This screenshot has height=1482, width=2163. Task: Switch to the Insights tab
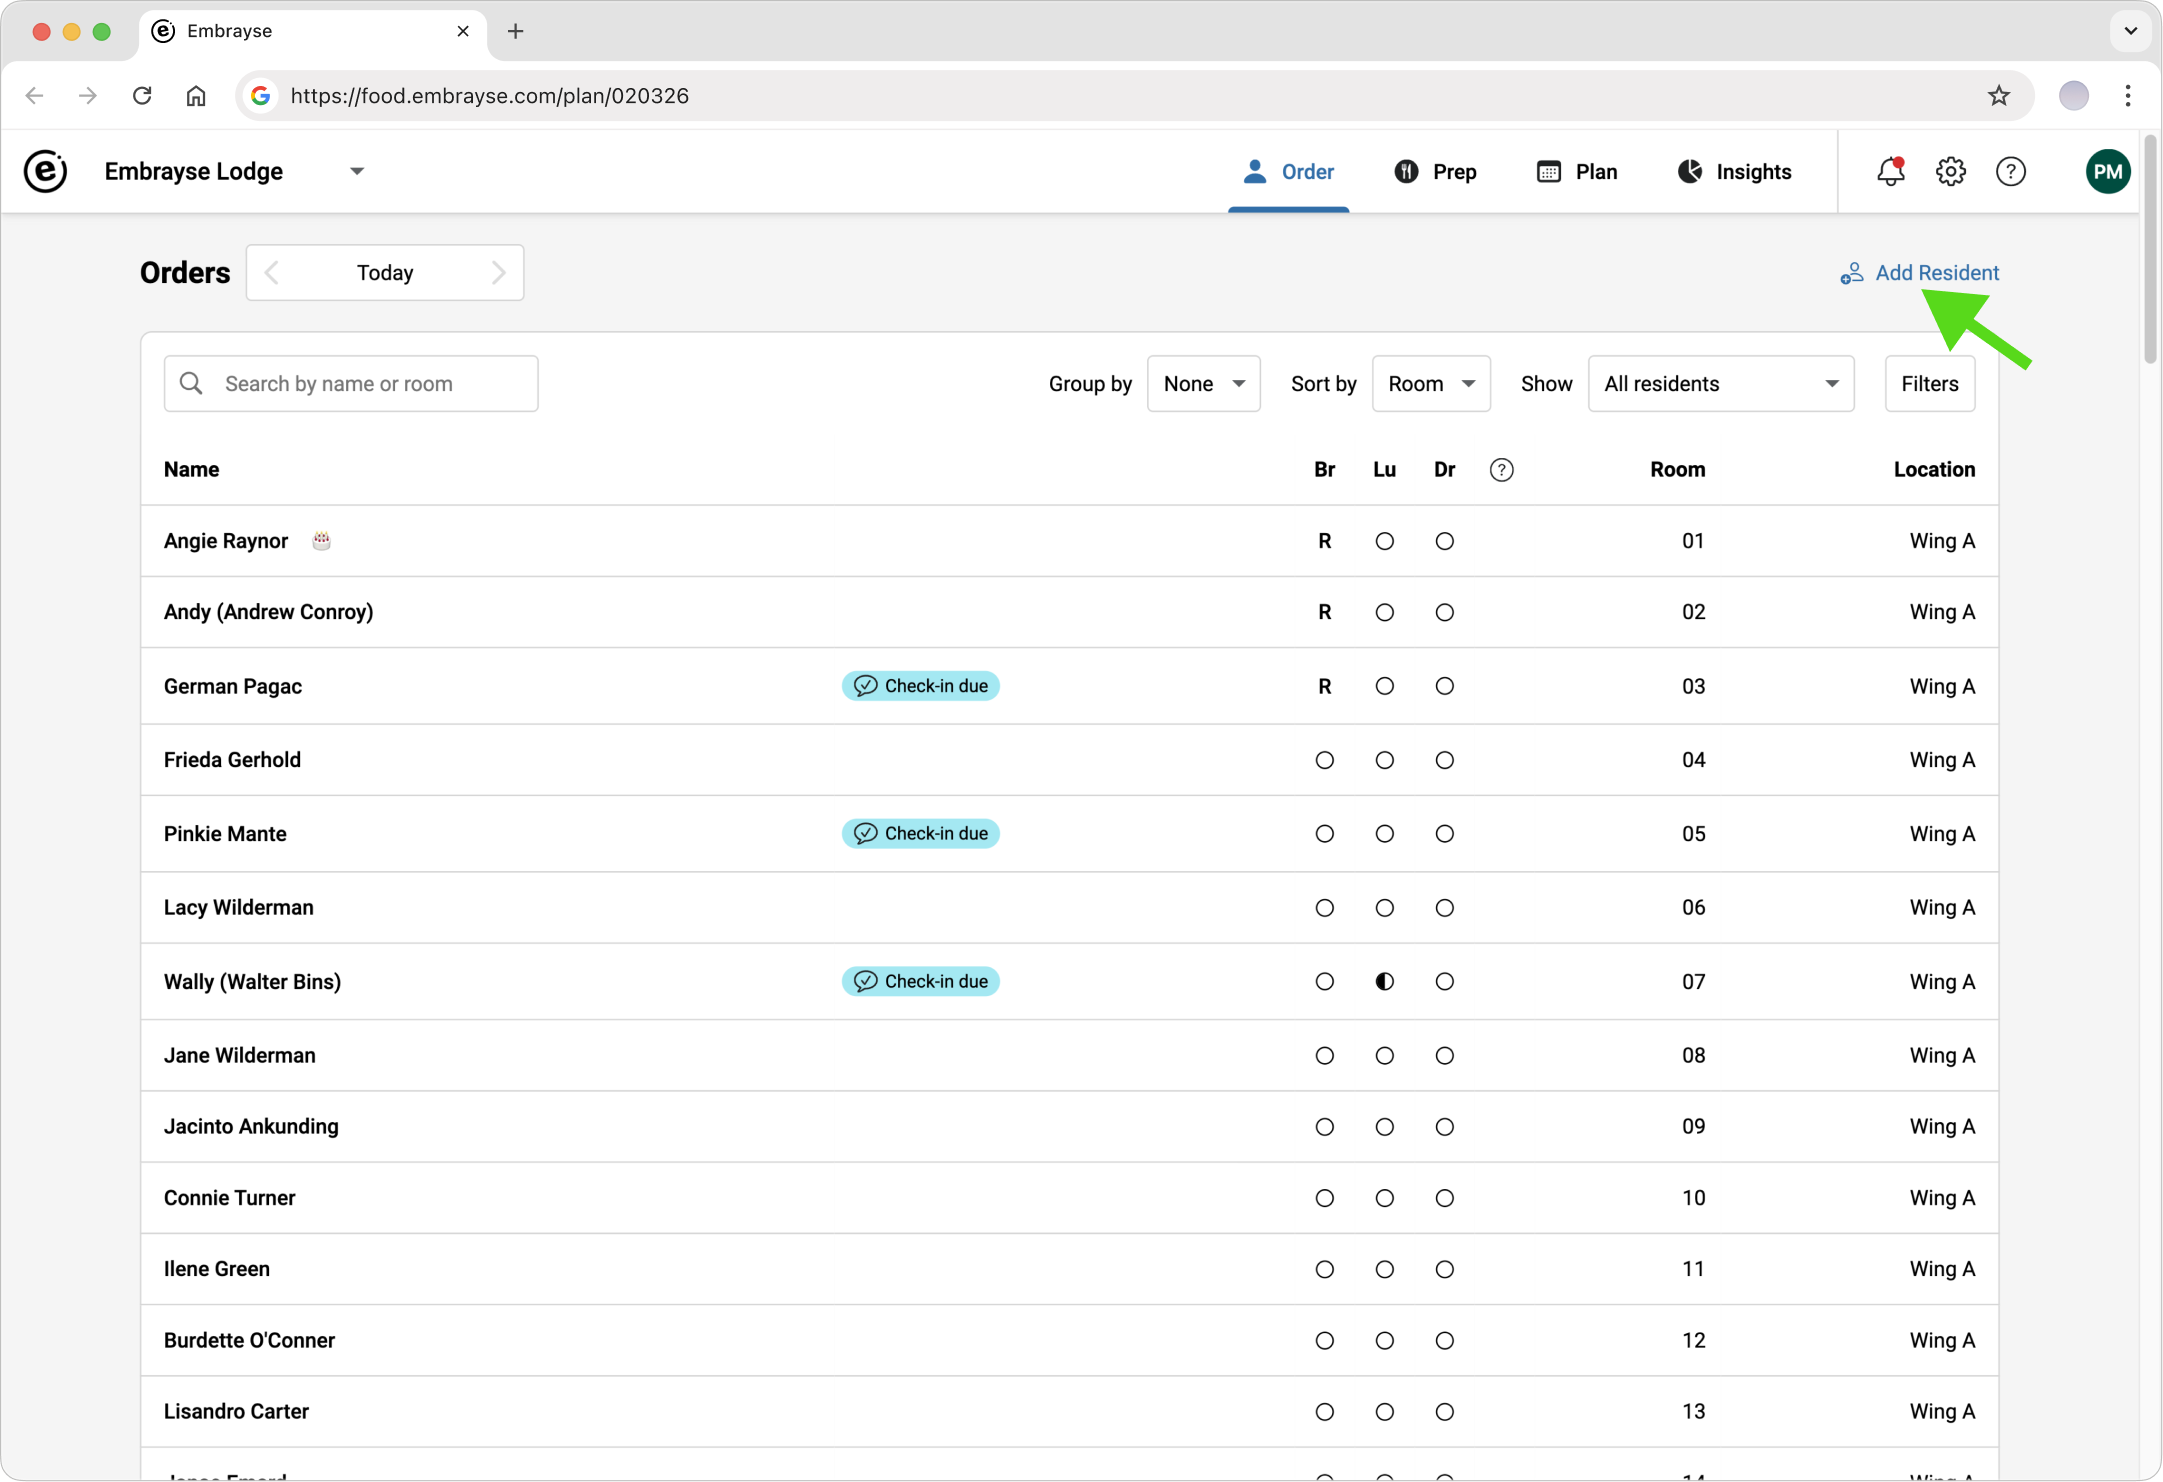[1734, 172]
